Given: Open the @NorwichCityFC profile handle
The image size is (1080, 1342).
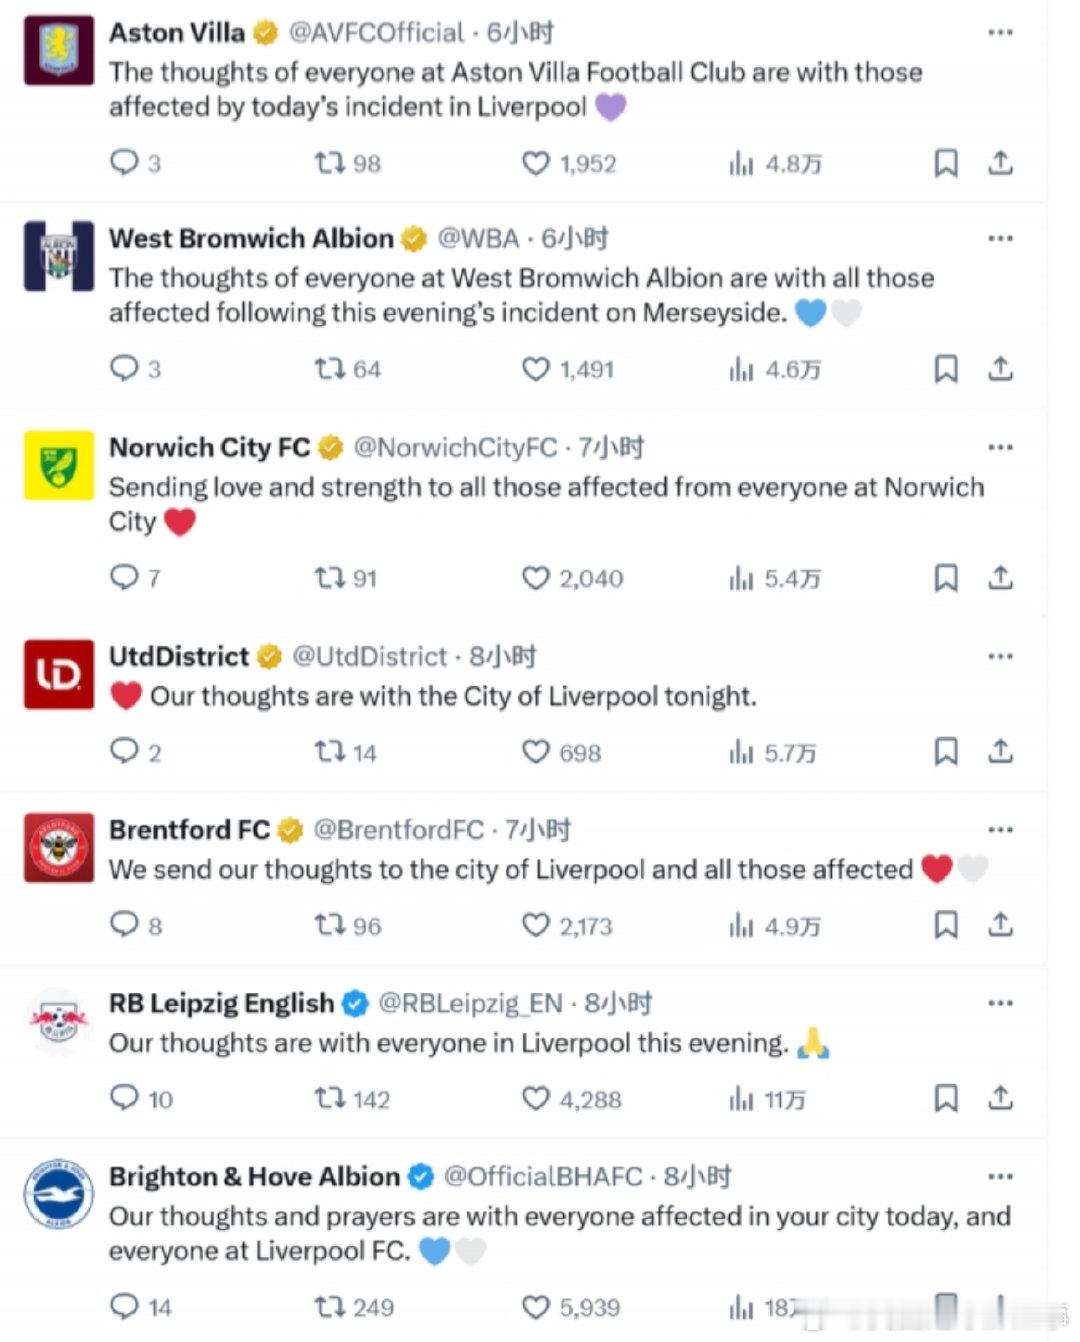Looking at the screenshot, I should (455, 447).
